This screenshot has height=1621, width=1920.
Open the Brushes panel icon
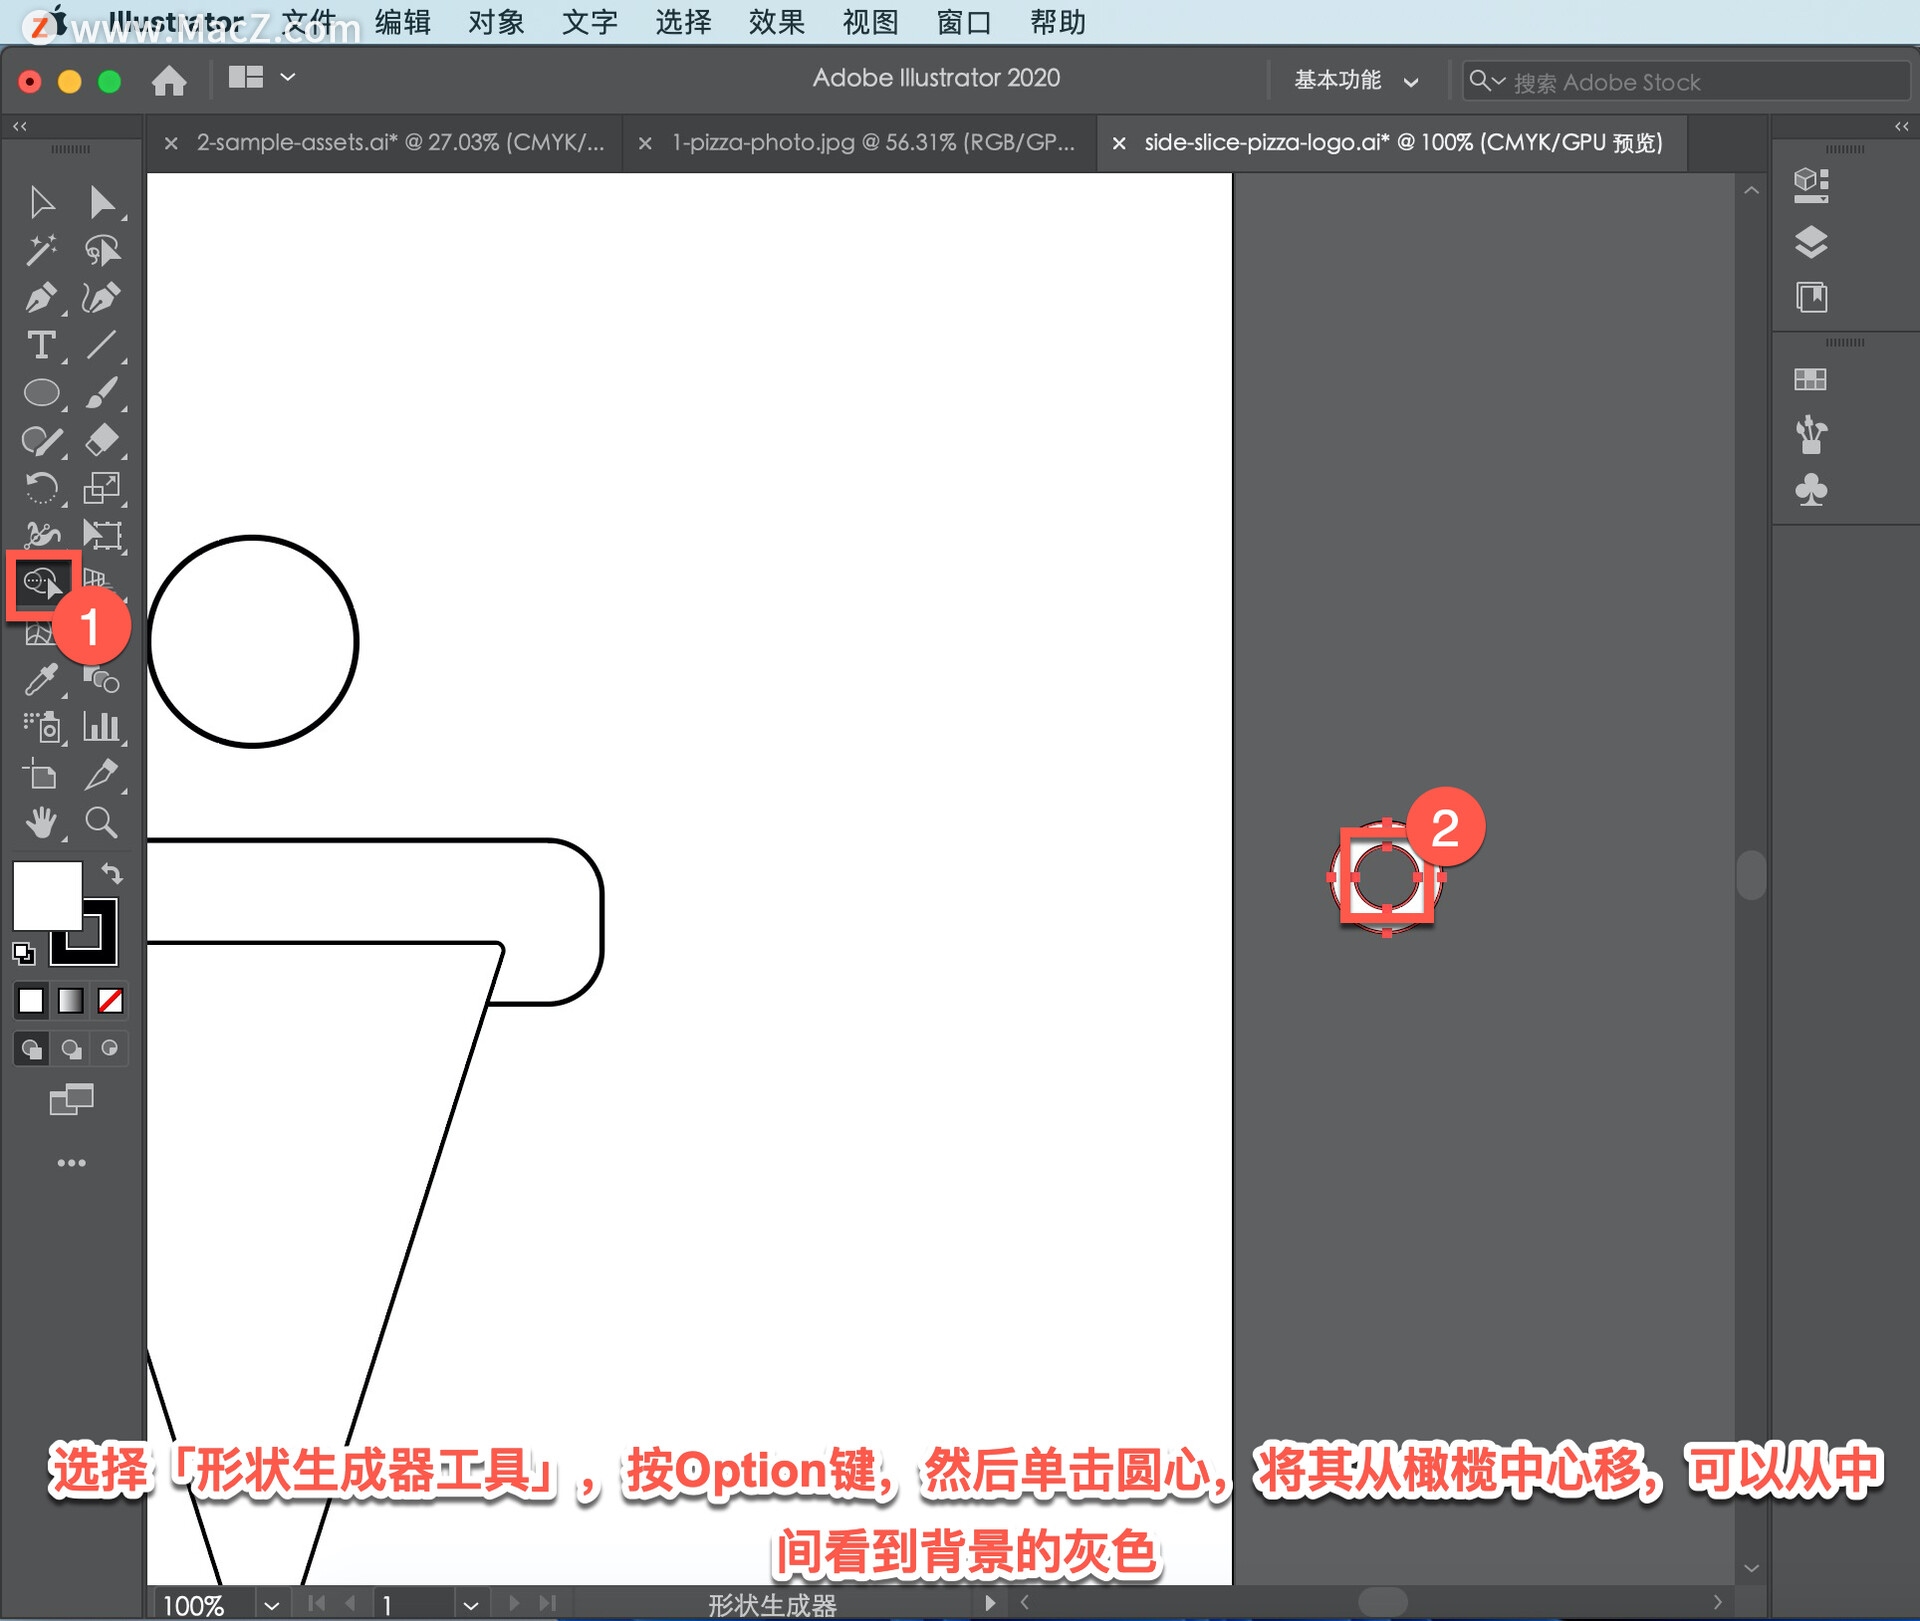tap(1811, 436)
